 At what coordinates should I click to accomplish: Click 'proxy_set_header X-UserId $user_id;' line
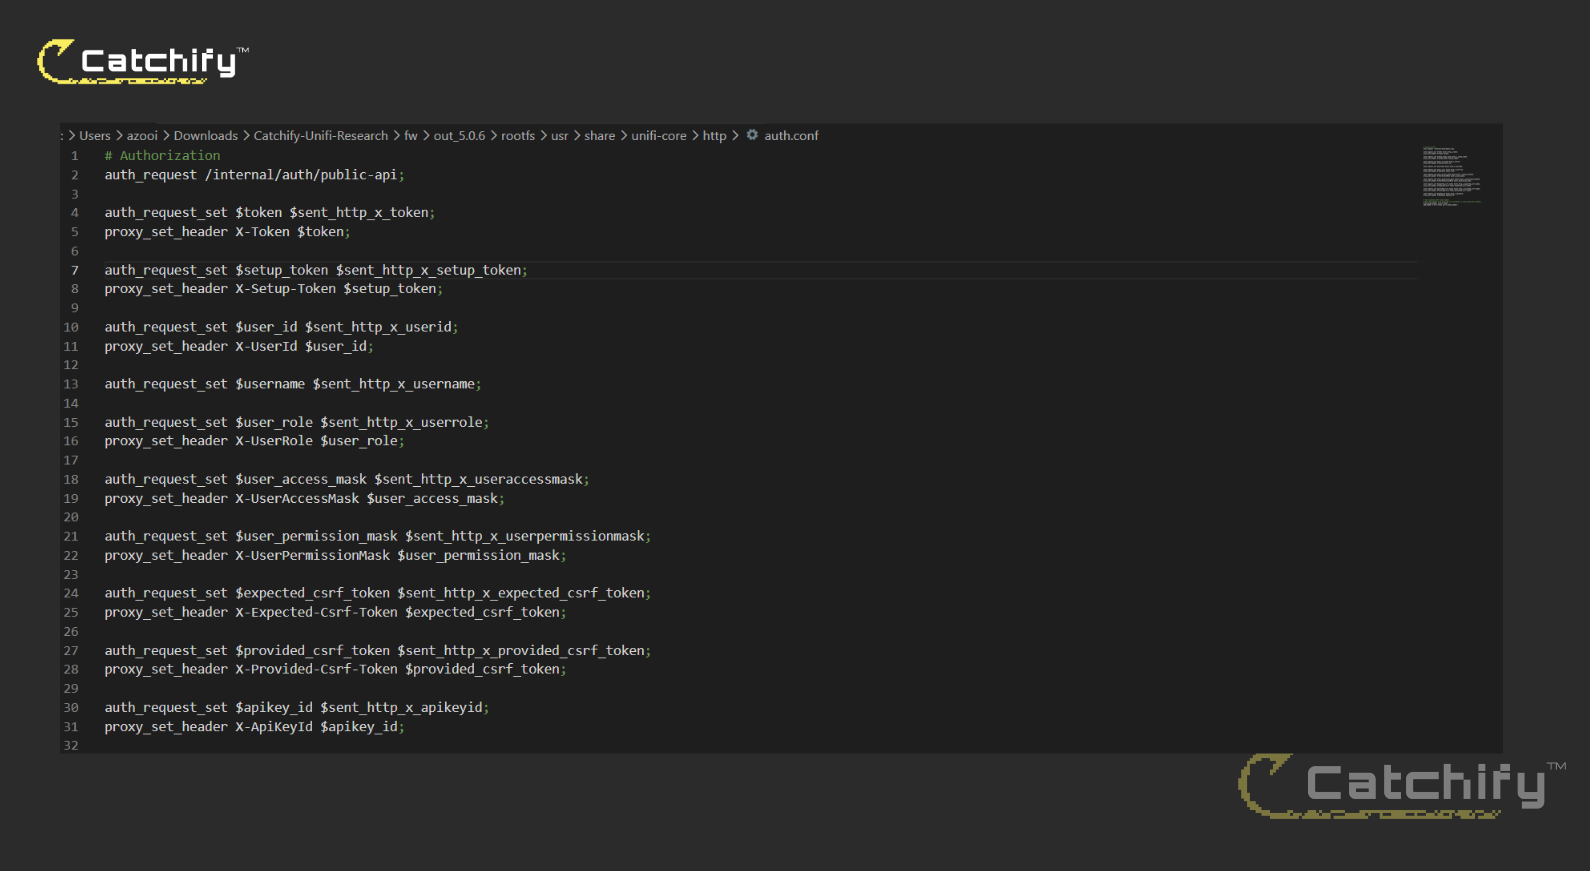coord(239,347)
